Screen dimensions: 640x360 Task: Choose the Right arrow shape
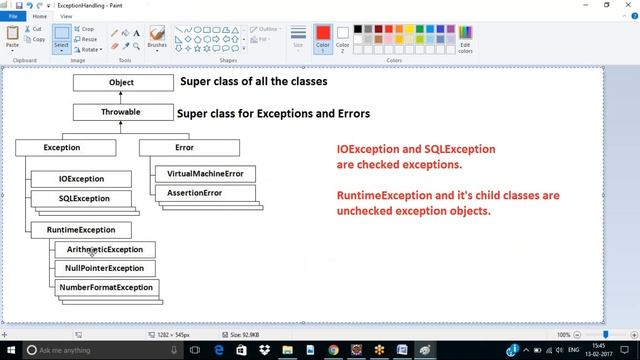[x=216, y=39]
